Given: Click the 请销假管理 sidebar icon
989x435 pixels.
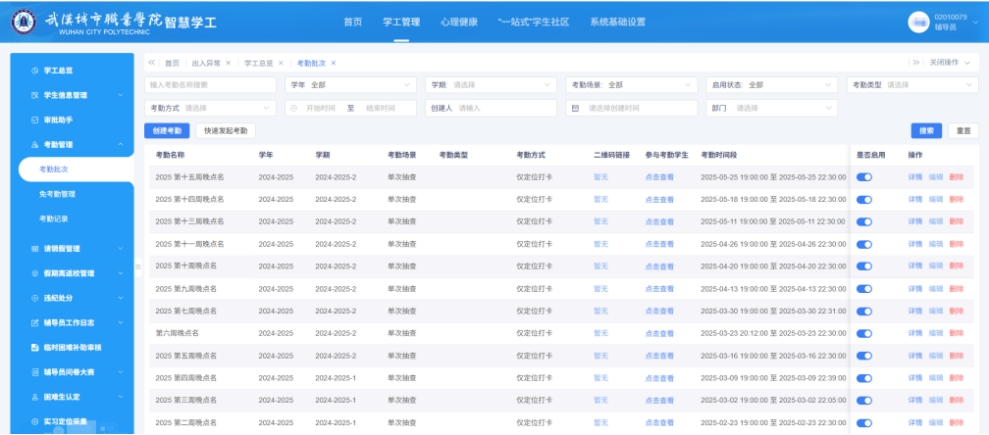Looking at the screenshot, I should tap(35, 249).
